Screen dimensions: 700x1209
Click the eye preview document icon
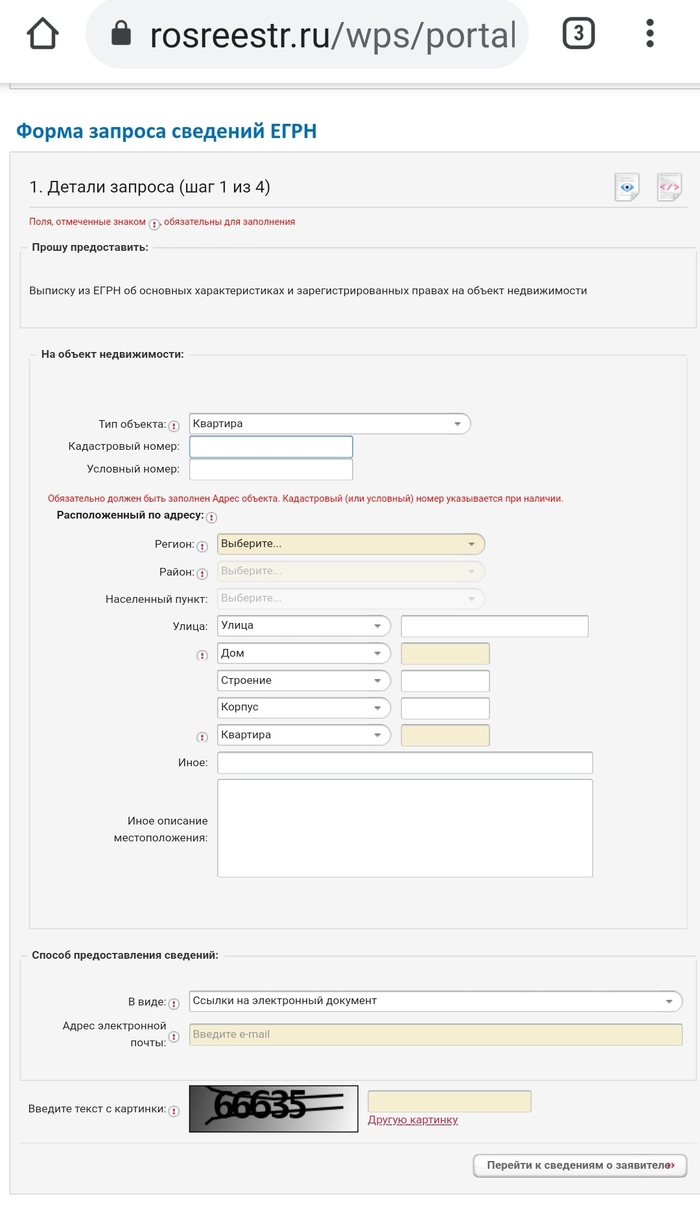click(626, 187)
